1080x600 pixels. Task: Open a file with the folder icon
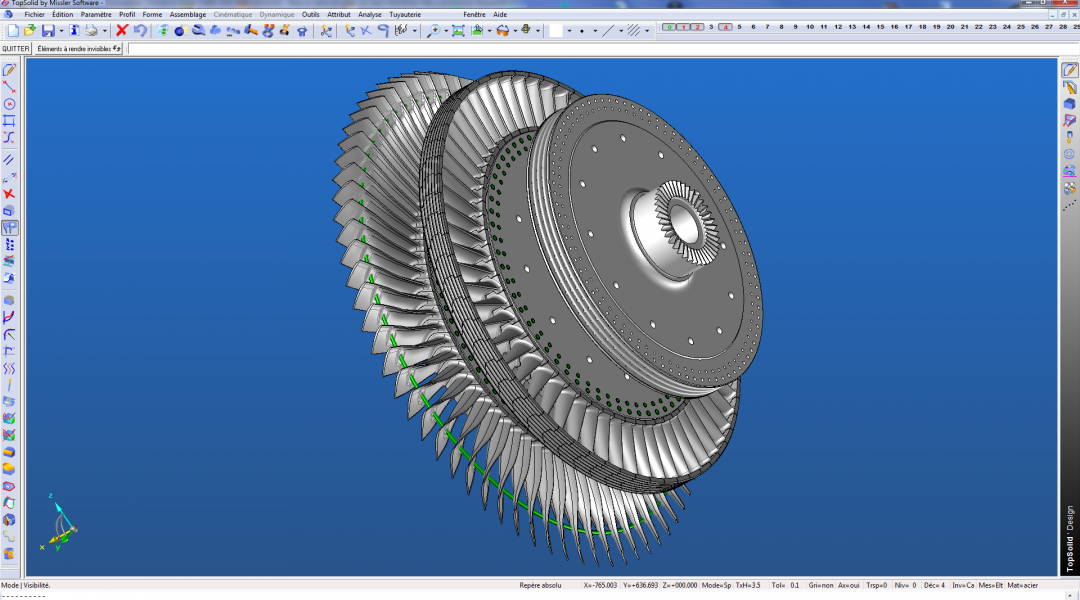click(x=30, y=30)
